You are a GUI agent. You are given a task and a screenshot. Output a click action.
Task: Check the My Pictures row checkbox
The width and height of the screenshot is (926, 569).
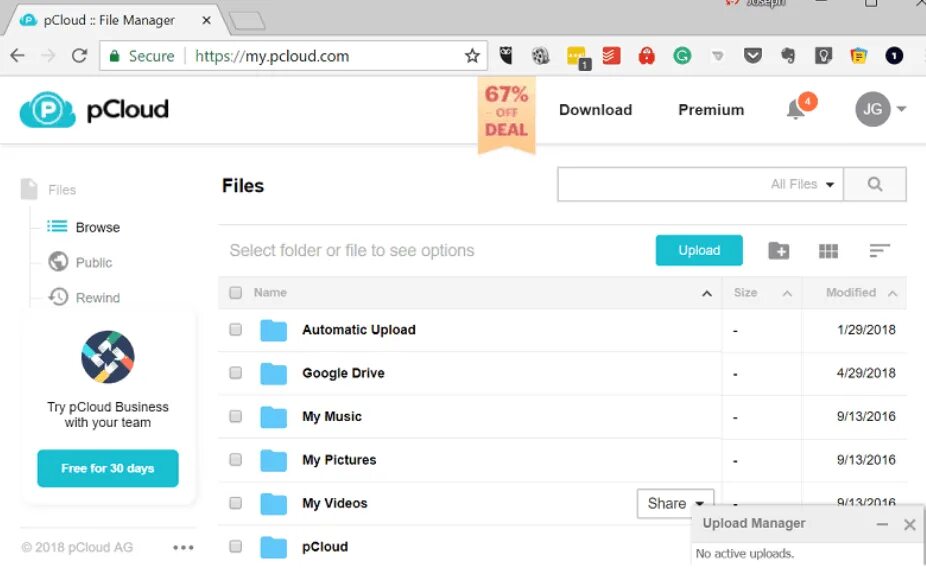[x=236, y=459]
